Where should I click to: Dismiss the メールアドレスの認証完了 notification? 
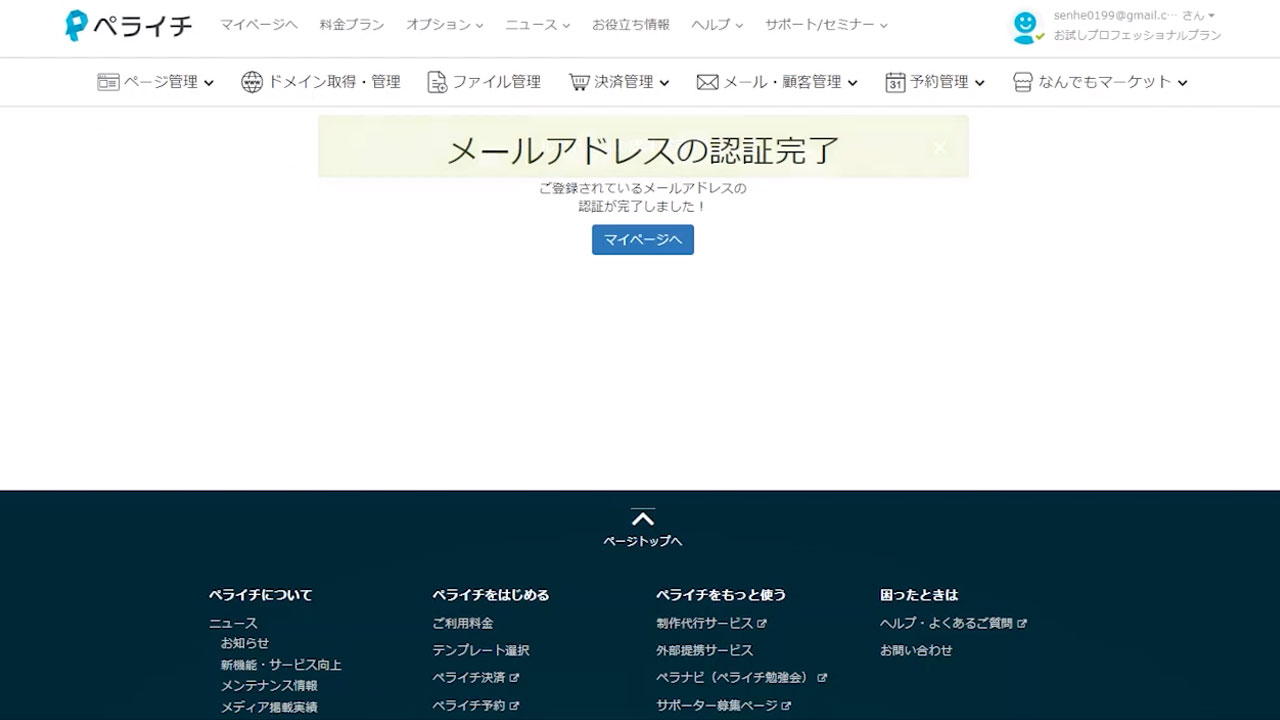click(939, 147)
